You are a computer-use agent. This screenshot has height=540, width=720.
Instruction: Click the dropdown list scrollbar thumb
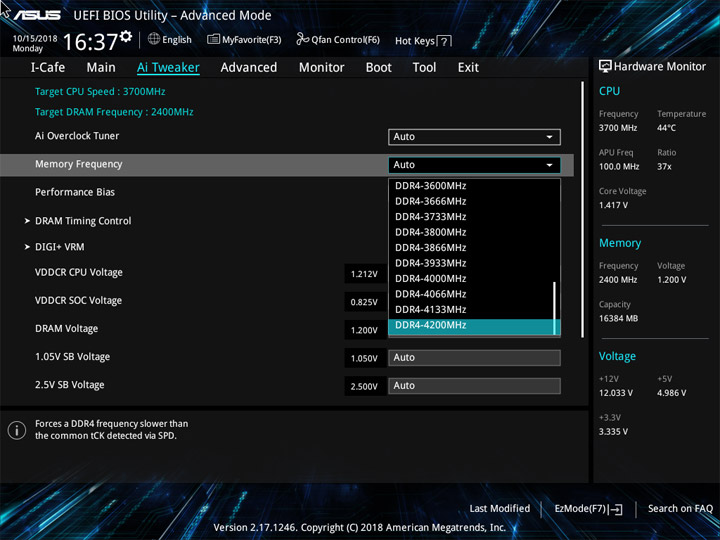click(555, 308)
